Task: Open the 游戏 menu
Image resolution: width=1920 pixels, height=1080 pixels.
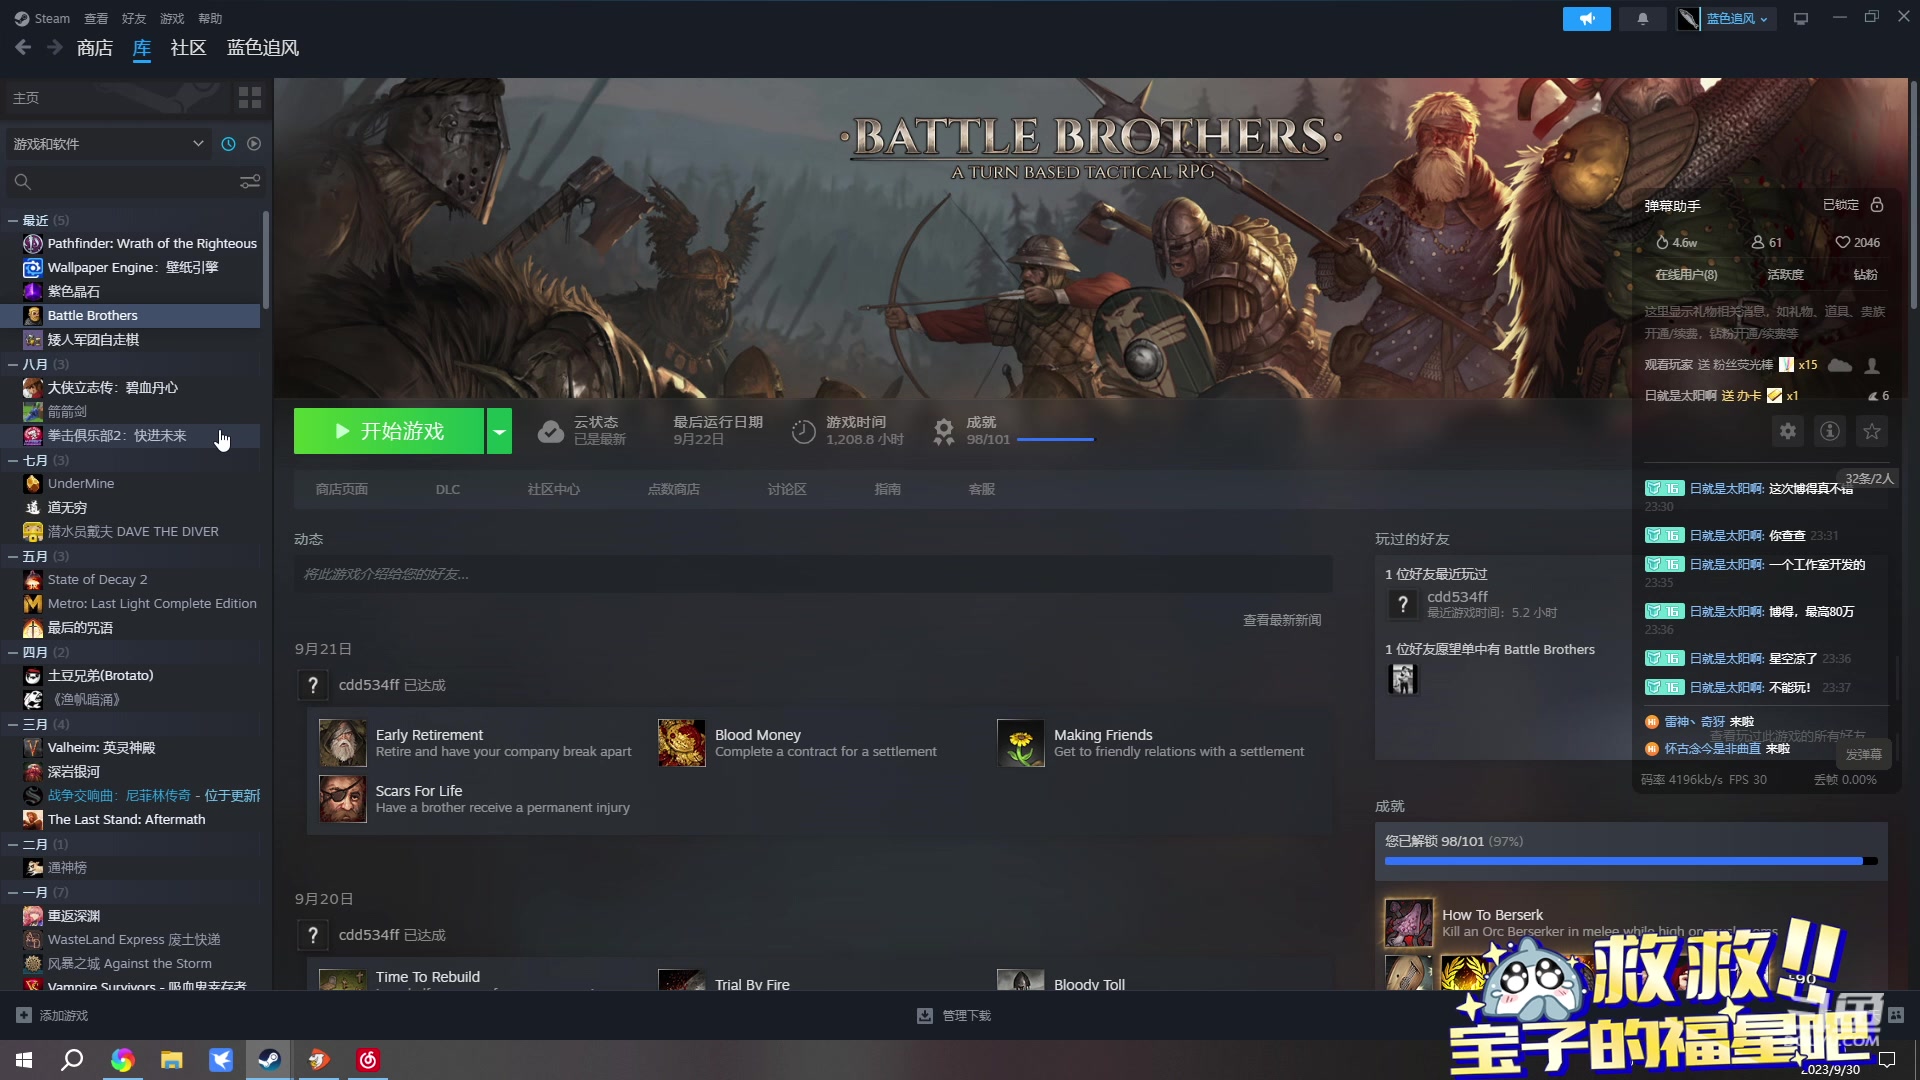Action: point(172,18)
